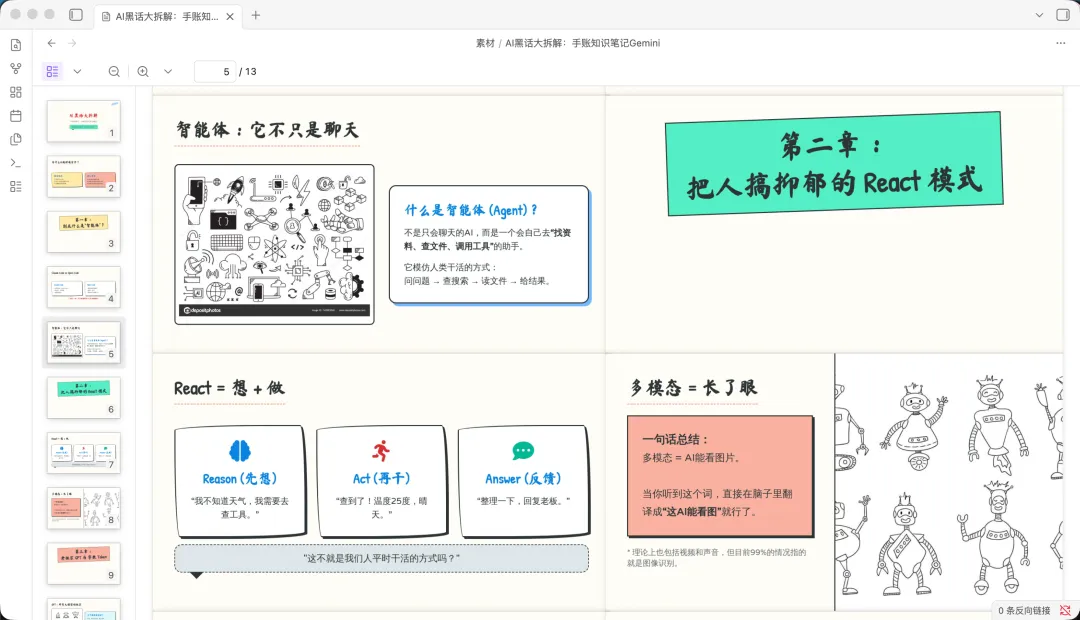Toggle the left sidebar icon in title bar
The height and width of the screenshot is (620, 1080).
click(76, 15)
